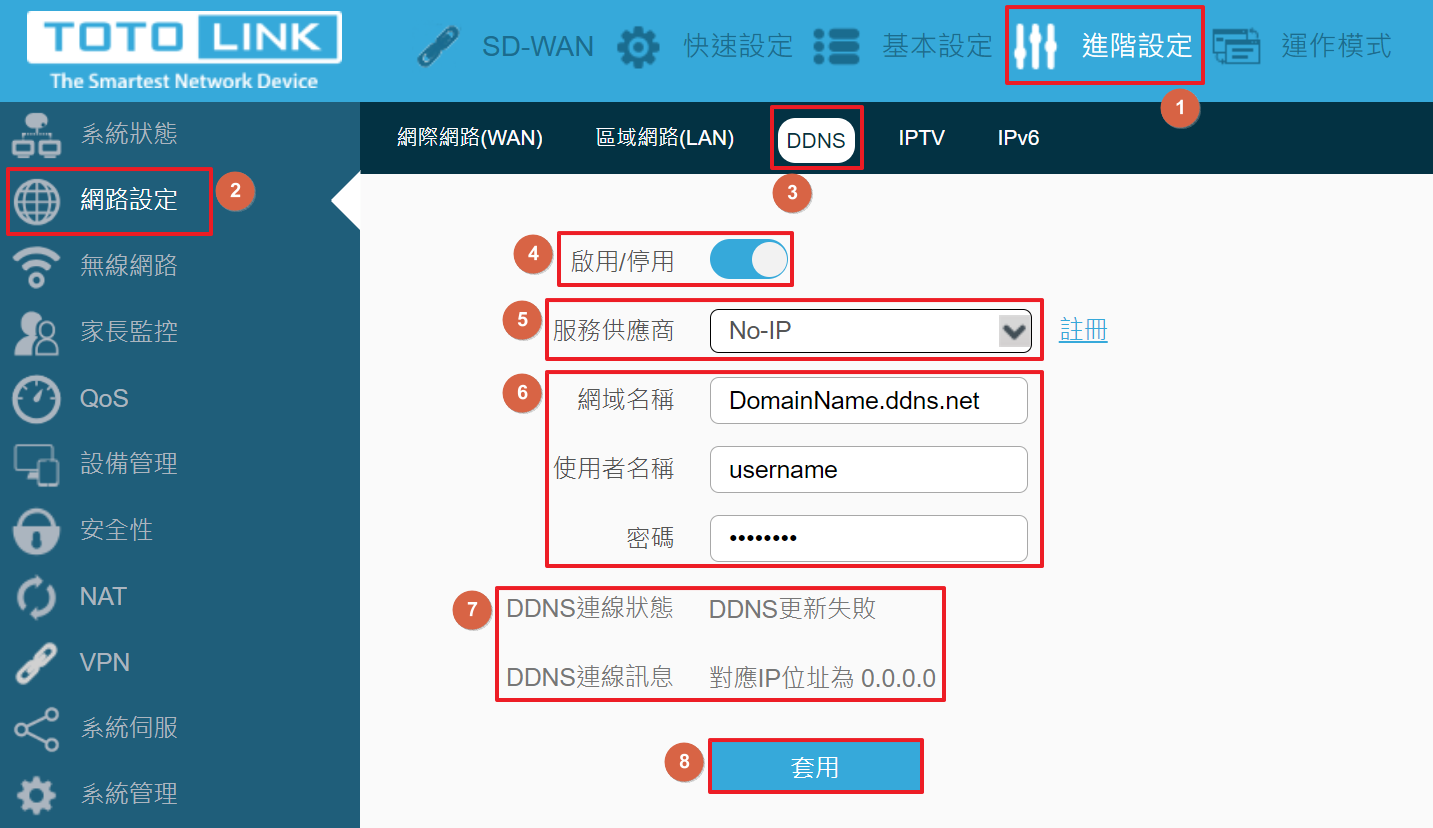Click the 運作模式 window icon

point(1237,46)
